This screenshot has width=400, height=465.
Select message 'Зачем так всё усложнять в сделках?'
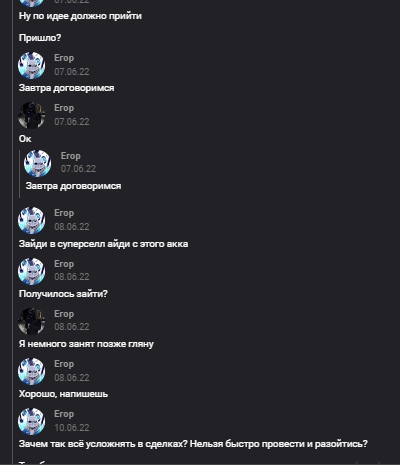coord(193,444)
